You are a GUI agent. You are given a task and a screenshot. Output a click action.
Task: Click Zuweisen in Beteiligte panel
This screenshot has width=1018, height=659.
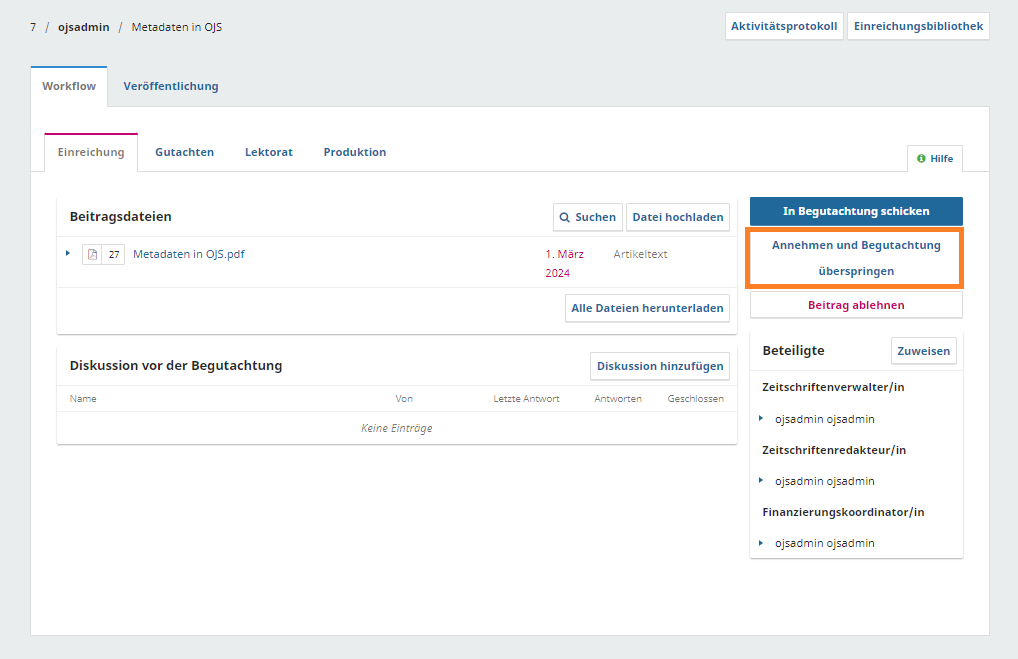[x=923, y=351]
